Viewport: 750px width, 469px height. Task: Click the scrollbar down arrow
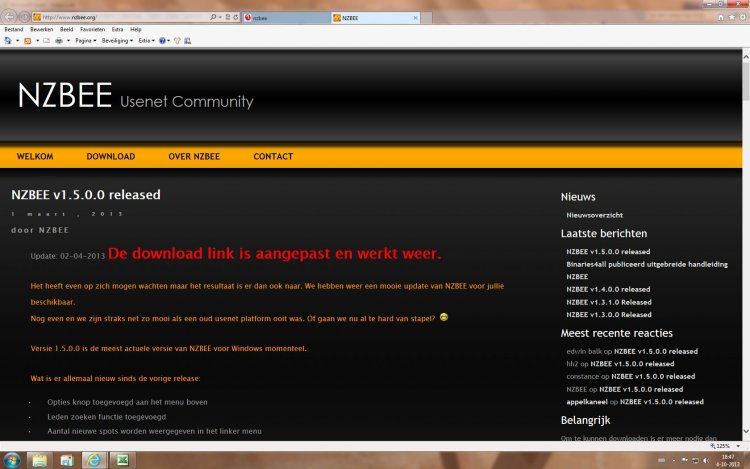coord(746,432)
